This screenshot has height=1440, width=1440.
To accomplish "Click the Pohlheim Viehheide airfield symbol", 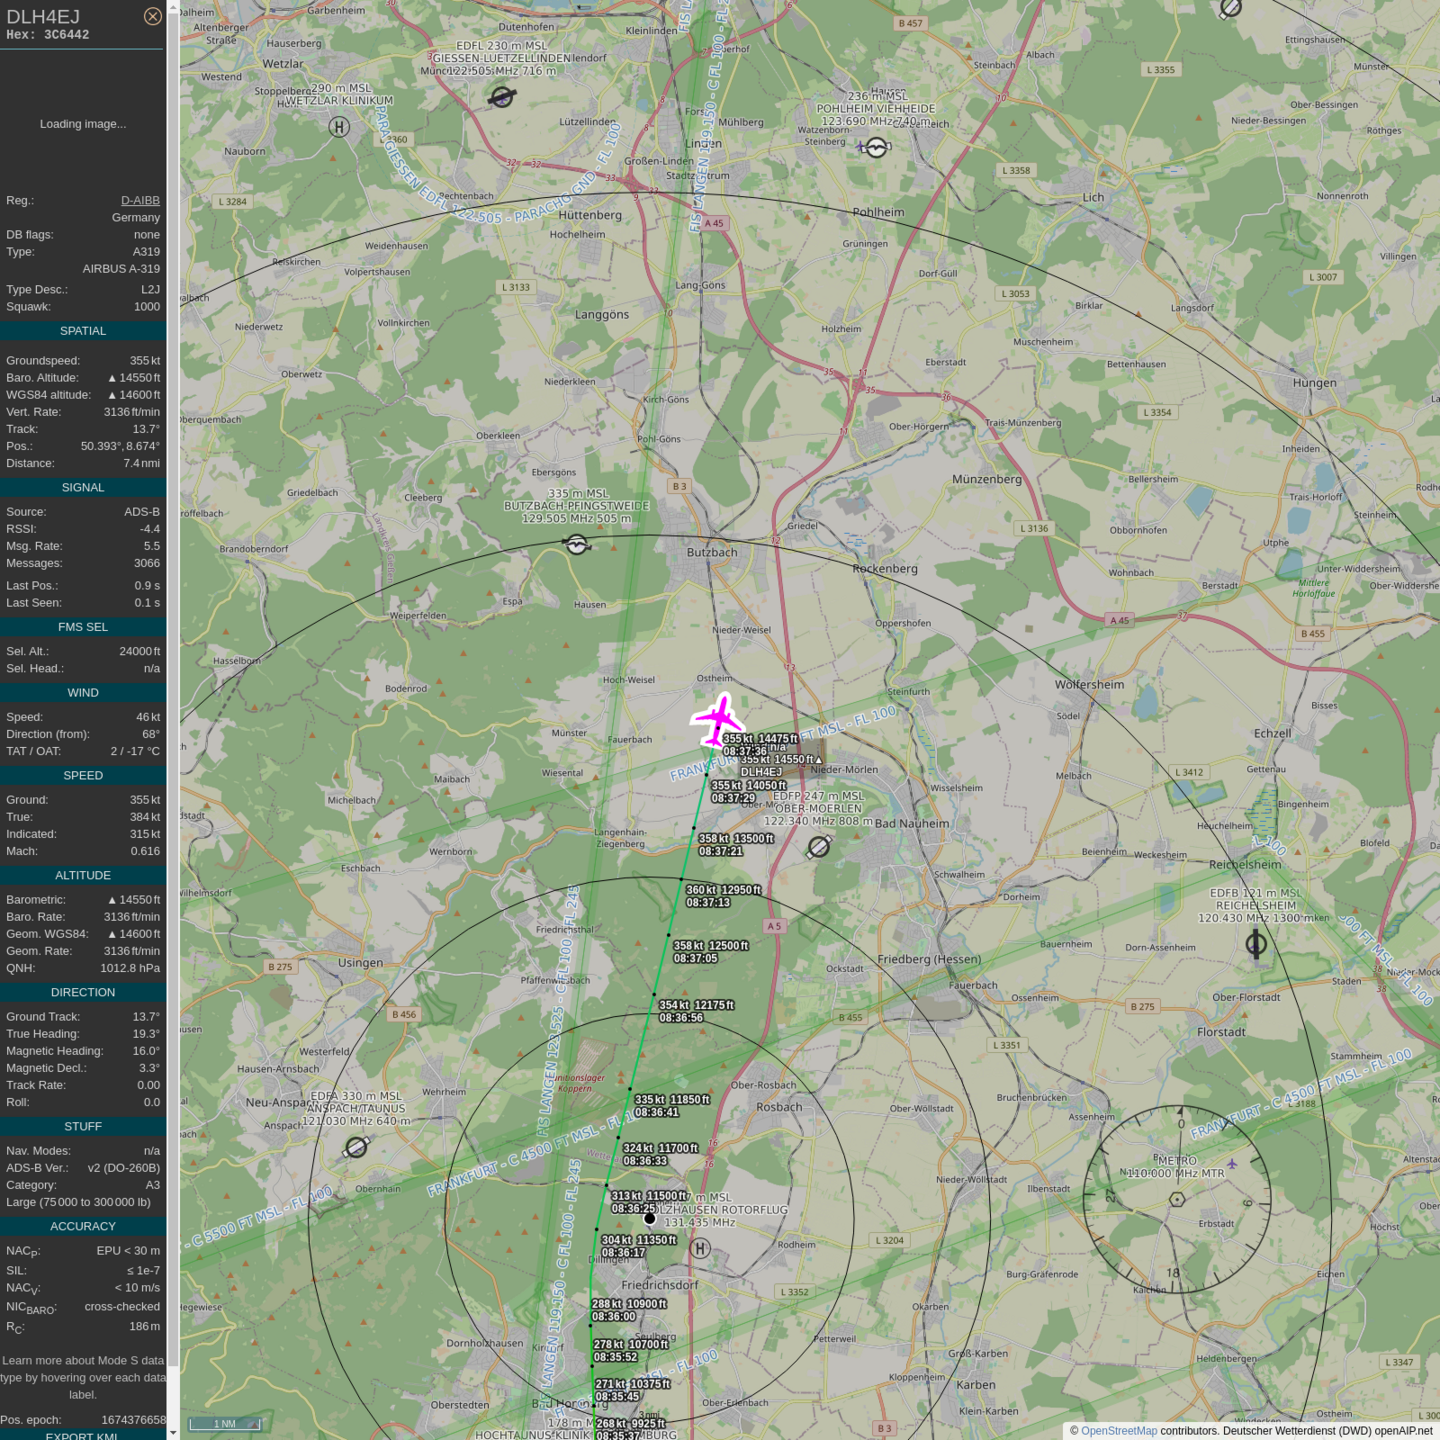I will pos(876,148).
